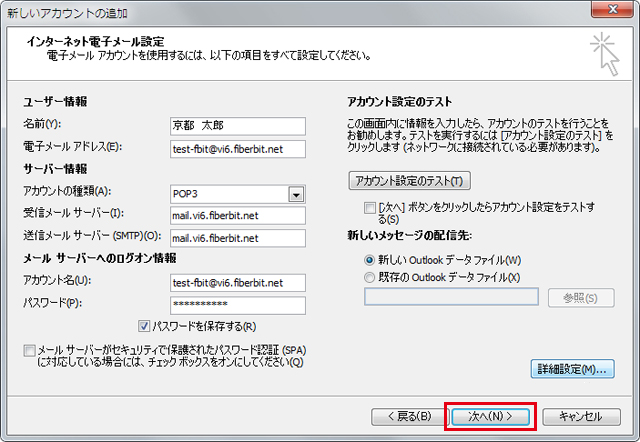Select existing Outlook data file radio option
The image size is (640, 442).
pos(371,276)
